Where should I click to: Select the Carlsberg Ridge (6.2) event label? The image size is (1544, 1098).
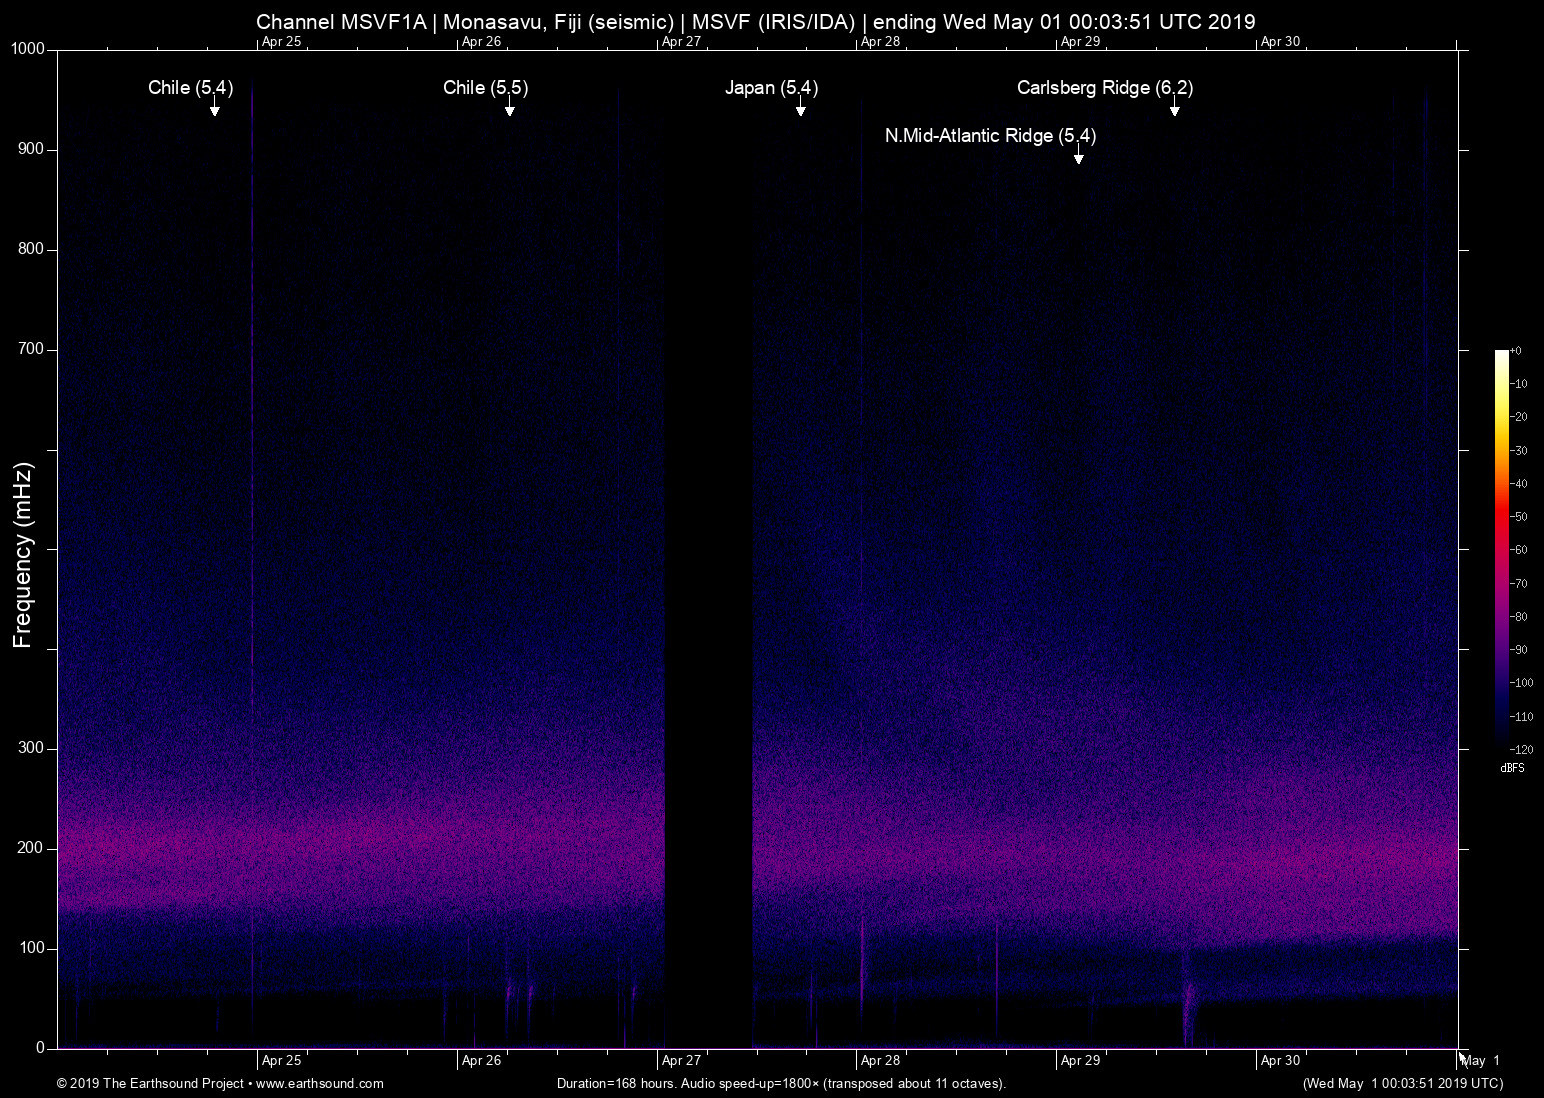[1104, 88]
